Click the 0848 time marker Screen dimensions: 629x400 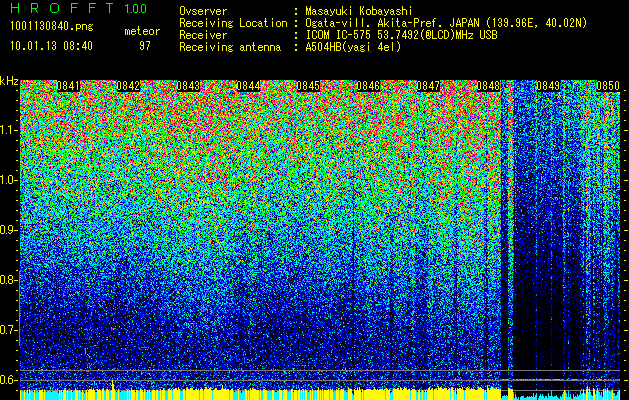coord(488,86)
